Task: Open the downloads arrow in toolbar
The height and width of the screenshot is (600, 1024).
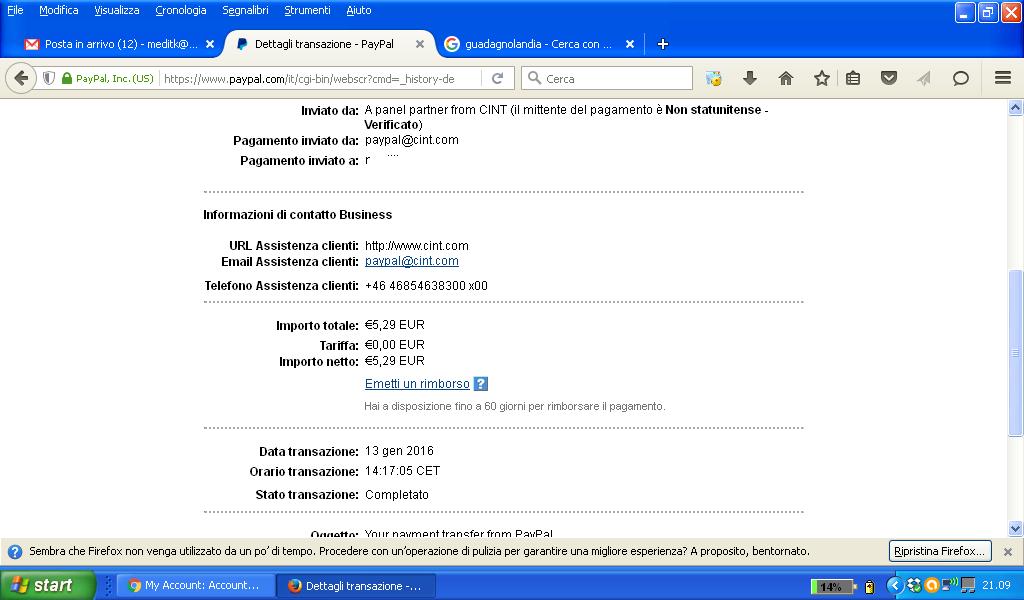Action: pos(750,78)
